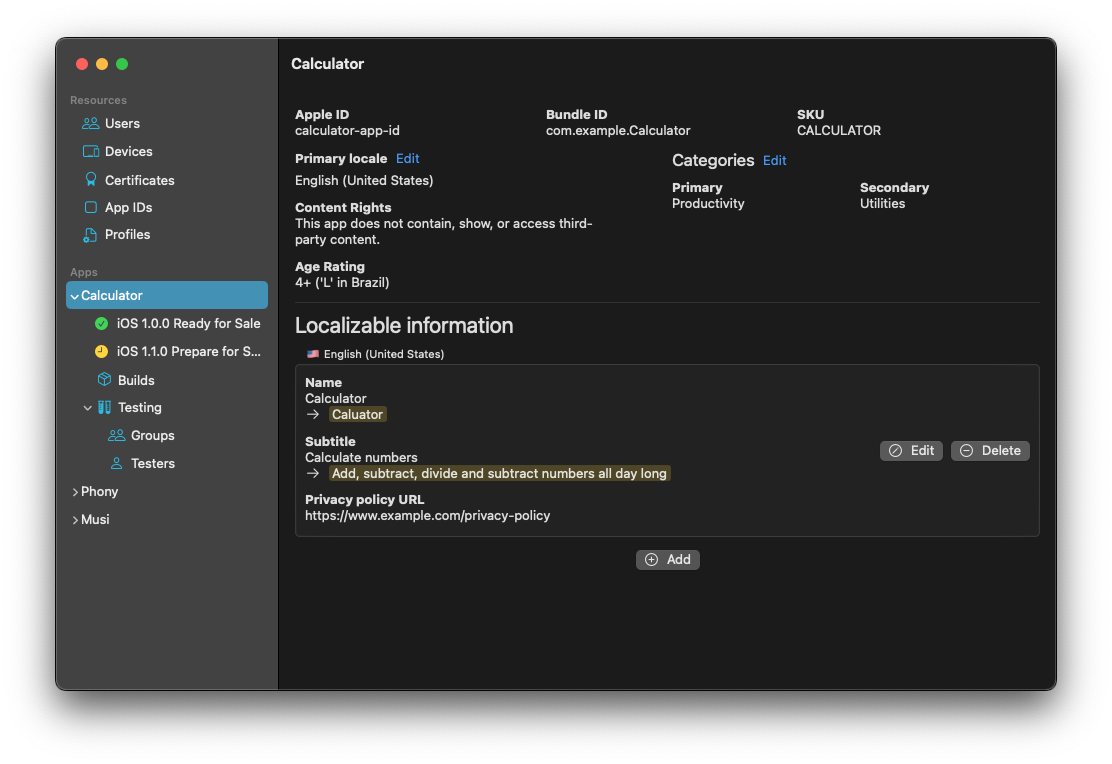Click the 'Localizable information' heading
Image resolution: width=1112 pixels, height=764 pixels.
[404, 326]
